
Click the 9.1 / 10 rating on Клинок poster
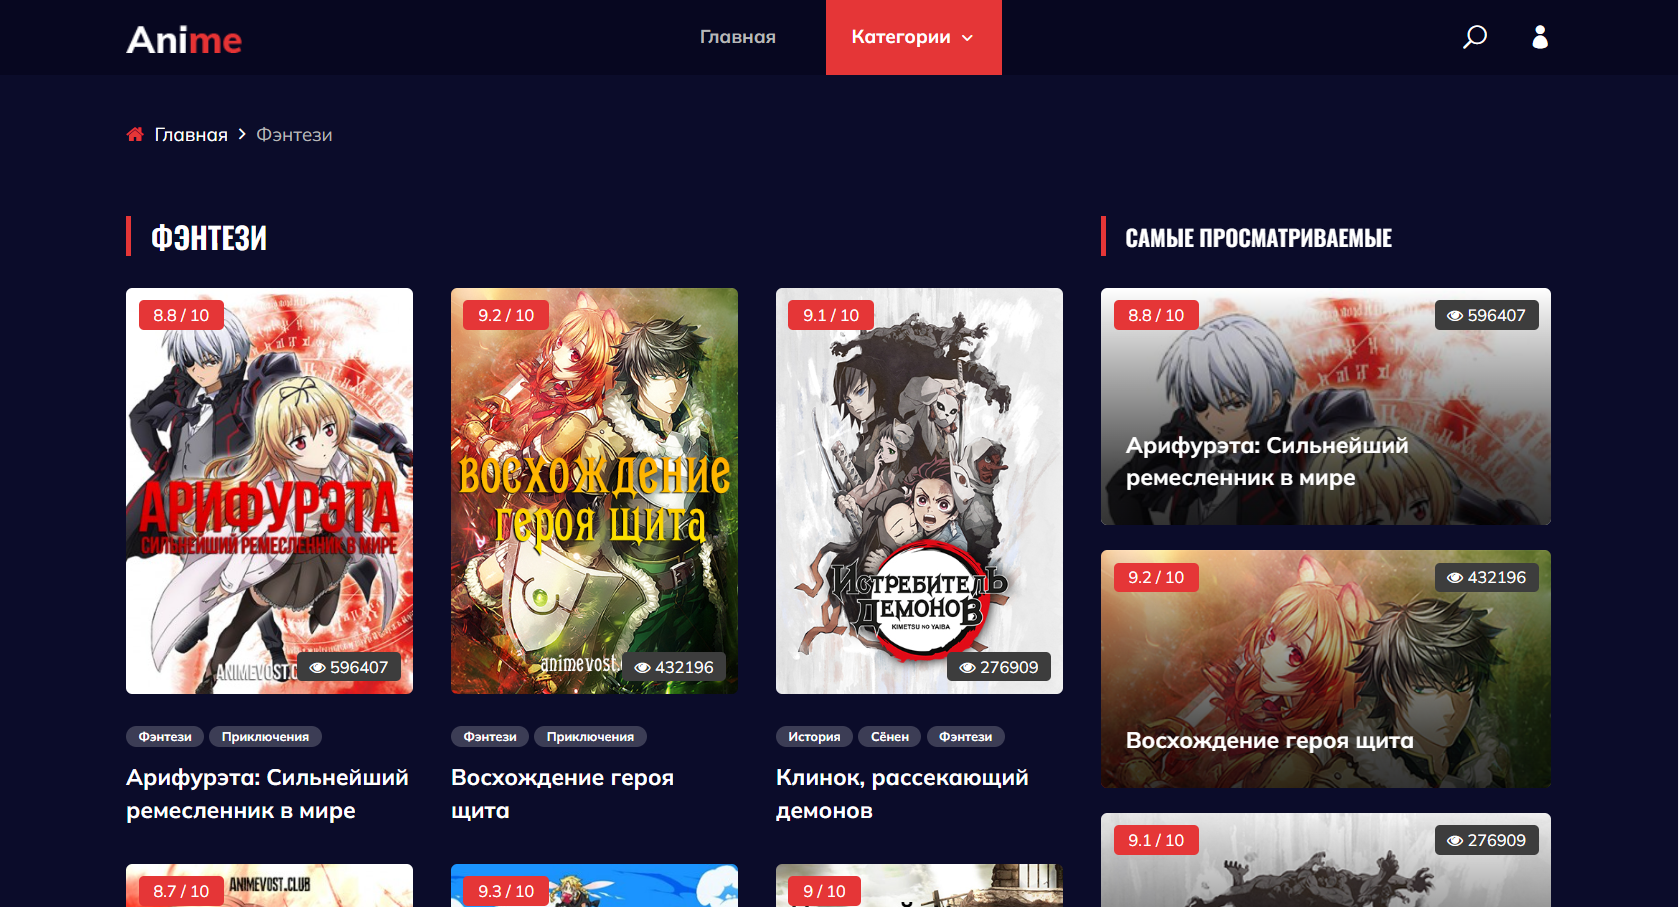[831, 315]
